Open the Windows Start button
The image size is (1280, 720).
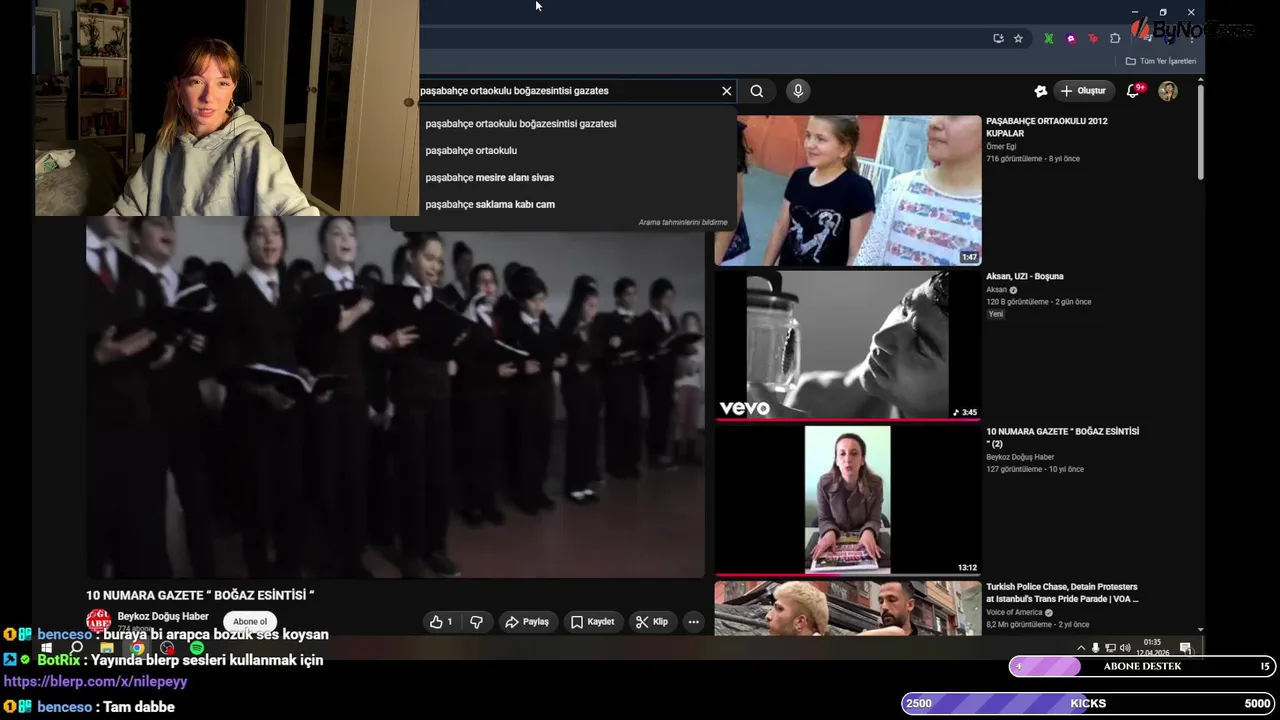pos(46,648)
